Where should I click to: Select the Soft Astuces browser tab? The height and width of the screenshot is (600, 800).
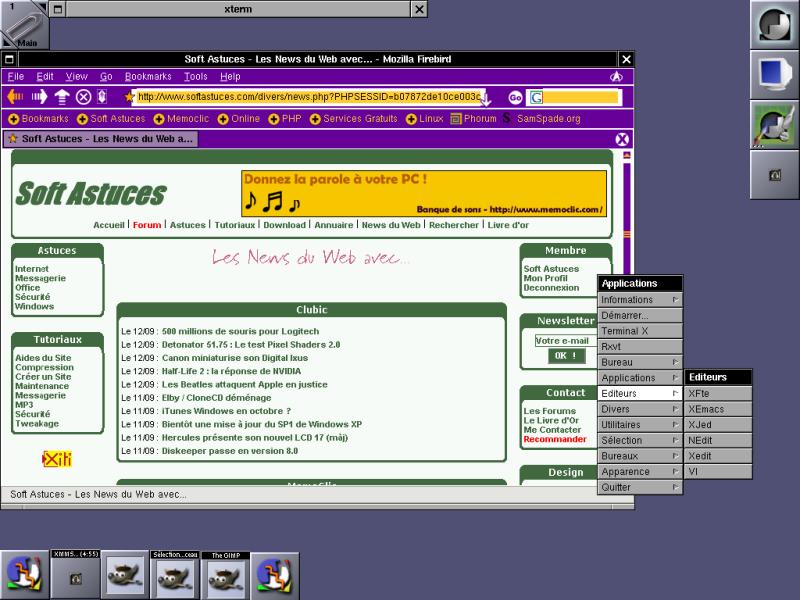tap(101, 139)
